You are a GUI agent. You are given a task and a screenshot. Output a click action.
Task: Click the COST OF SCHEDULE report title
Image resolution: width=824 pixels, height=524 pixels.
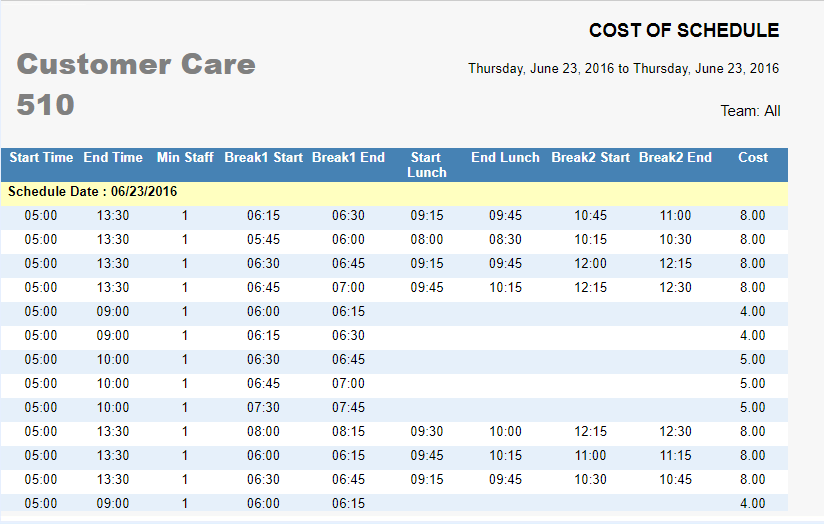click(x=683, y=31)
